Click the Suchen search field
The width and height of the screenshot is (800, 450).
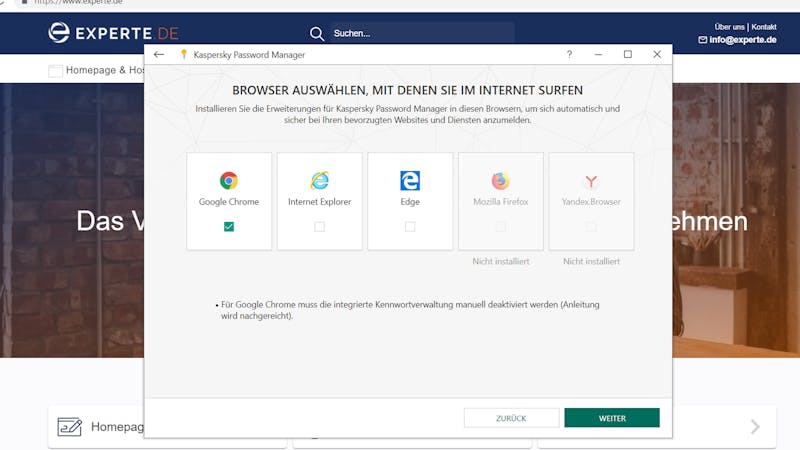[x=422, y=33]
